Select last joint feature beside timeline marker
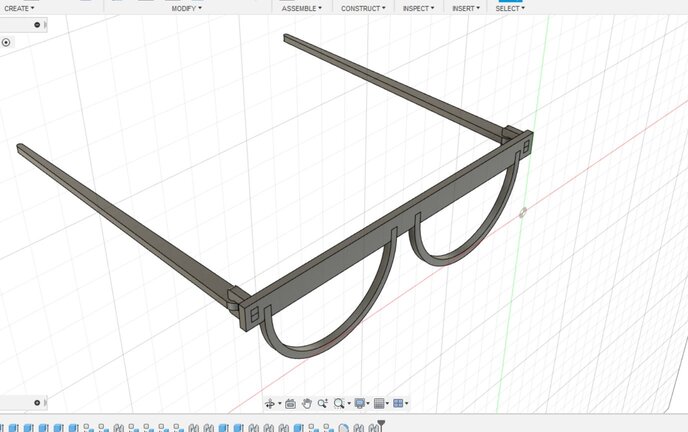This screenshot has height=432, width=688. point(373,427)
